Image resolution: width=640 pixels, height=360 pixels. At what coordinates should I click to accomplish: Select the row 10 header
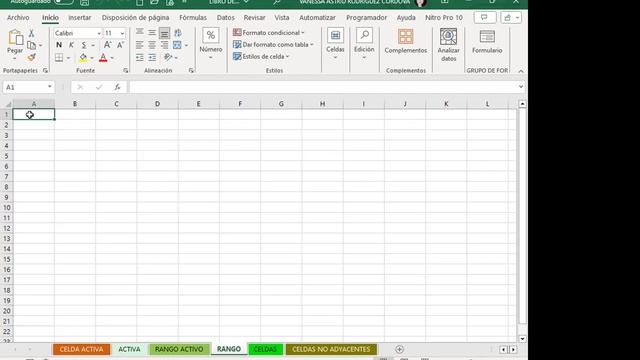pyautogui.click(x=7, y=208)
